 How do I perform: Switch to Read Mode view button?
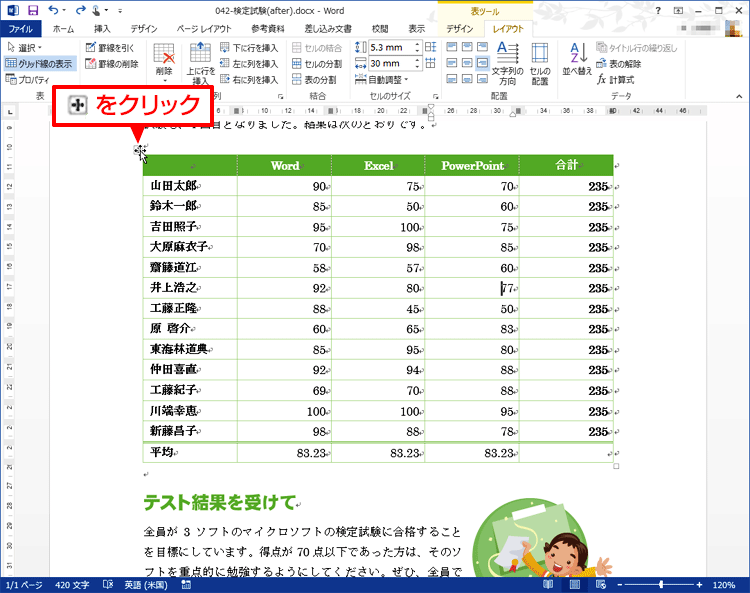[x=548, y=584]
